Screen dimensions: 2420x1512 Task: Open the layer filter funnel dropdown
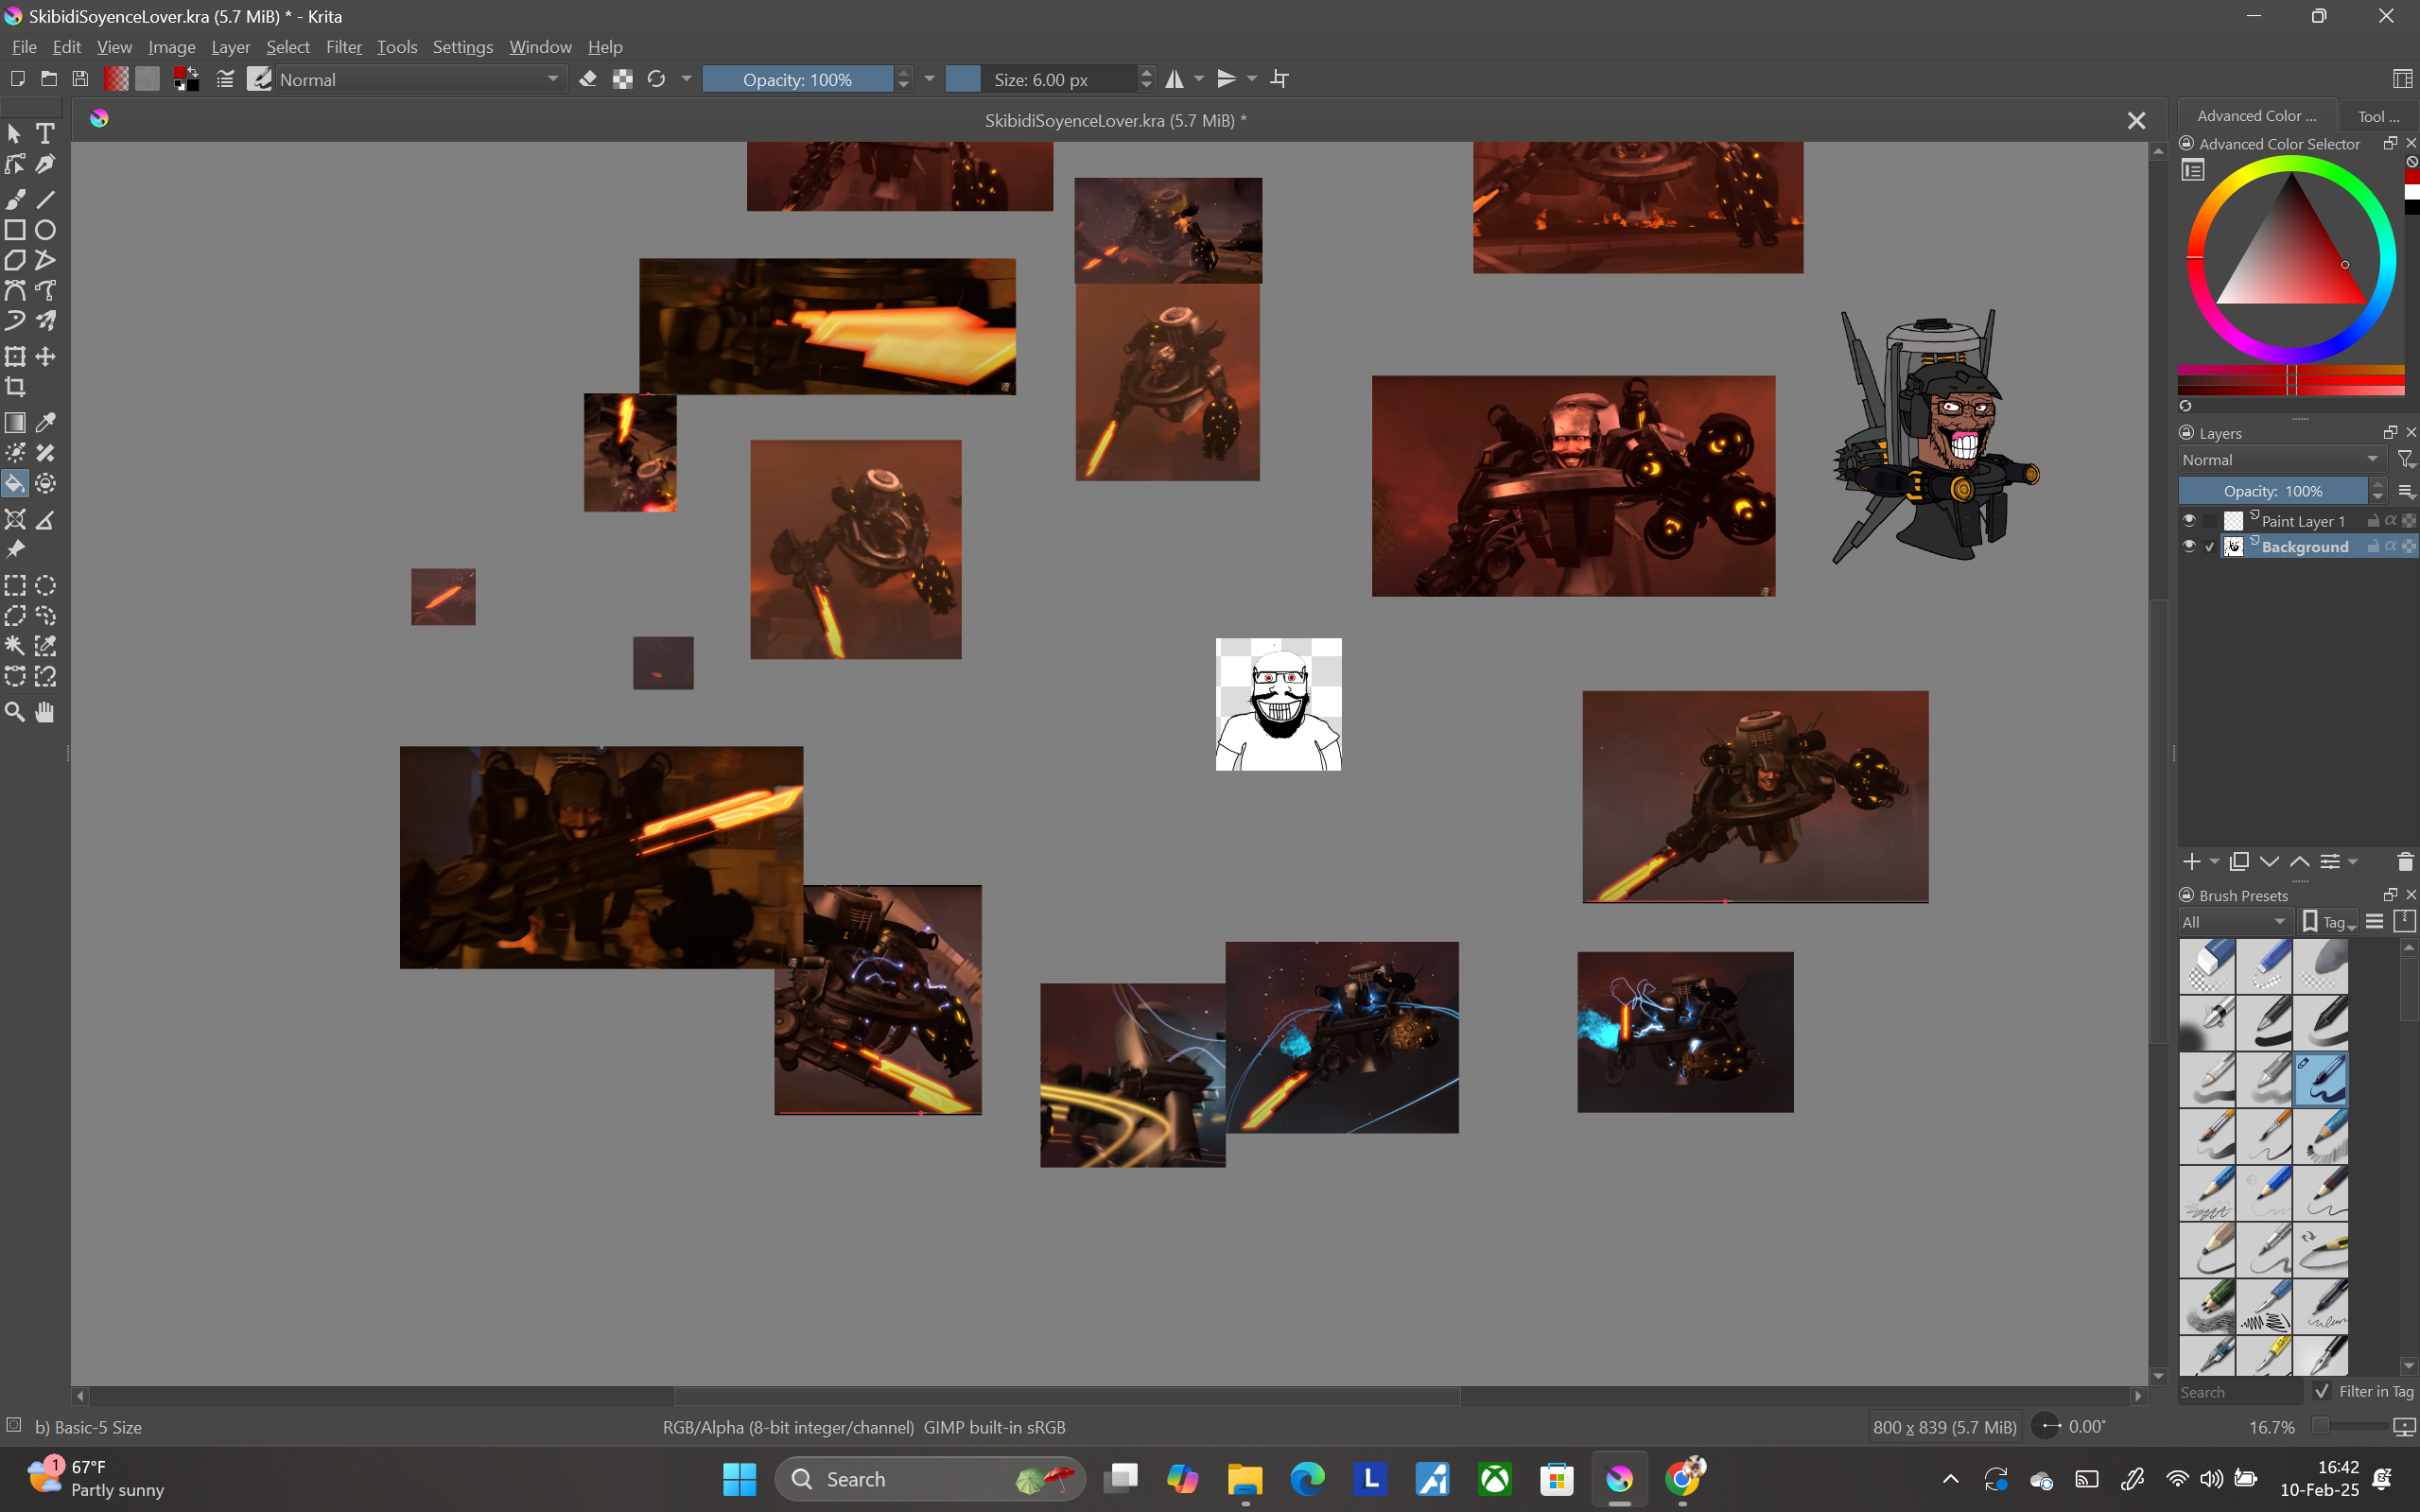tap(2406, 460)
